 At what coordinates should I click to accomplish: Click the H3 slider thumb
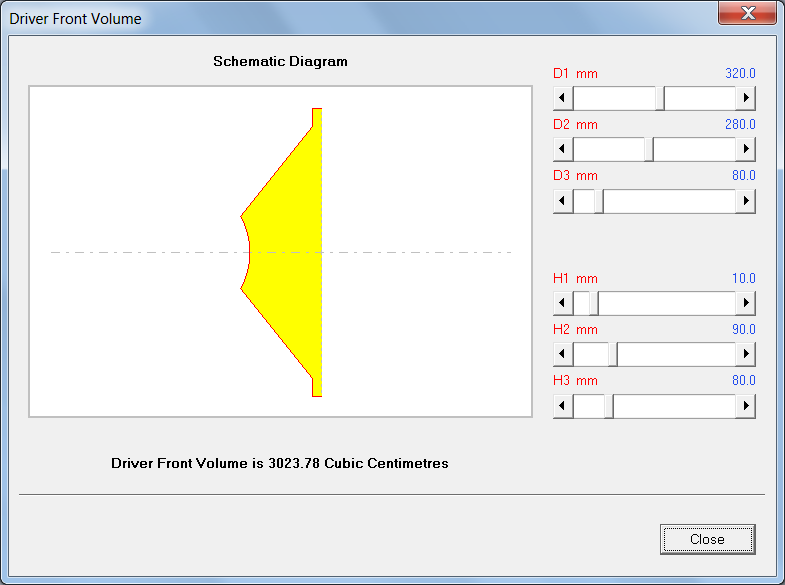(609, 406)
